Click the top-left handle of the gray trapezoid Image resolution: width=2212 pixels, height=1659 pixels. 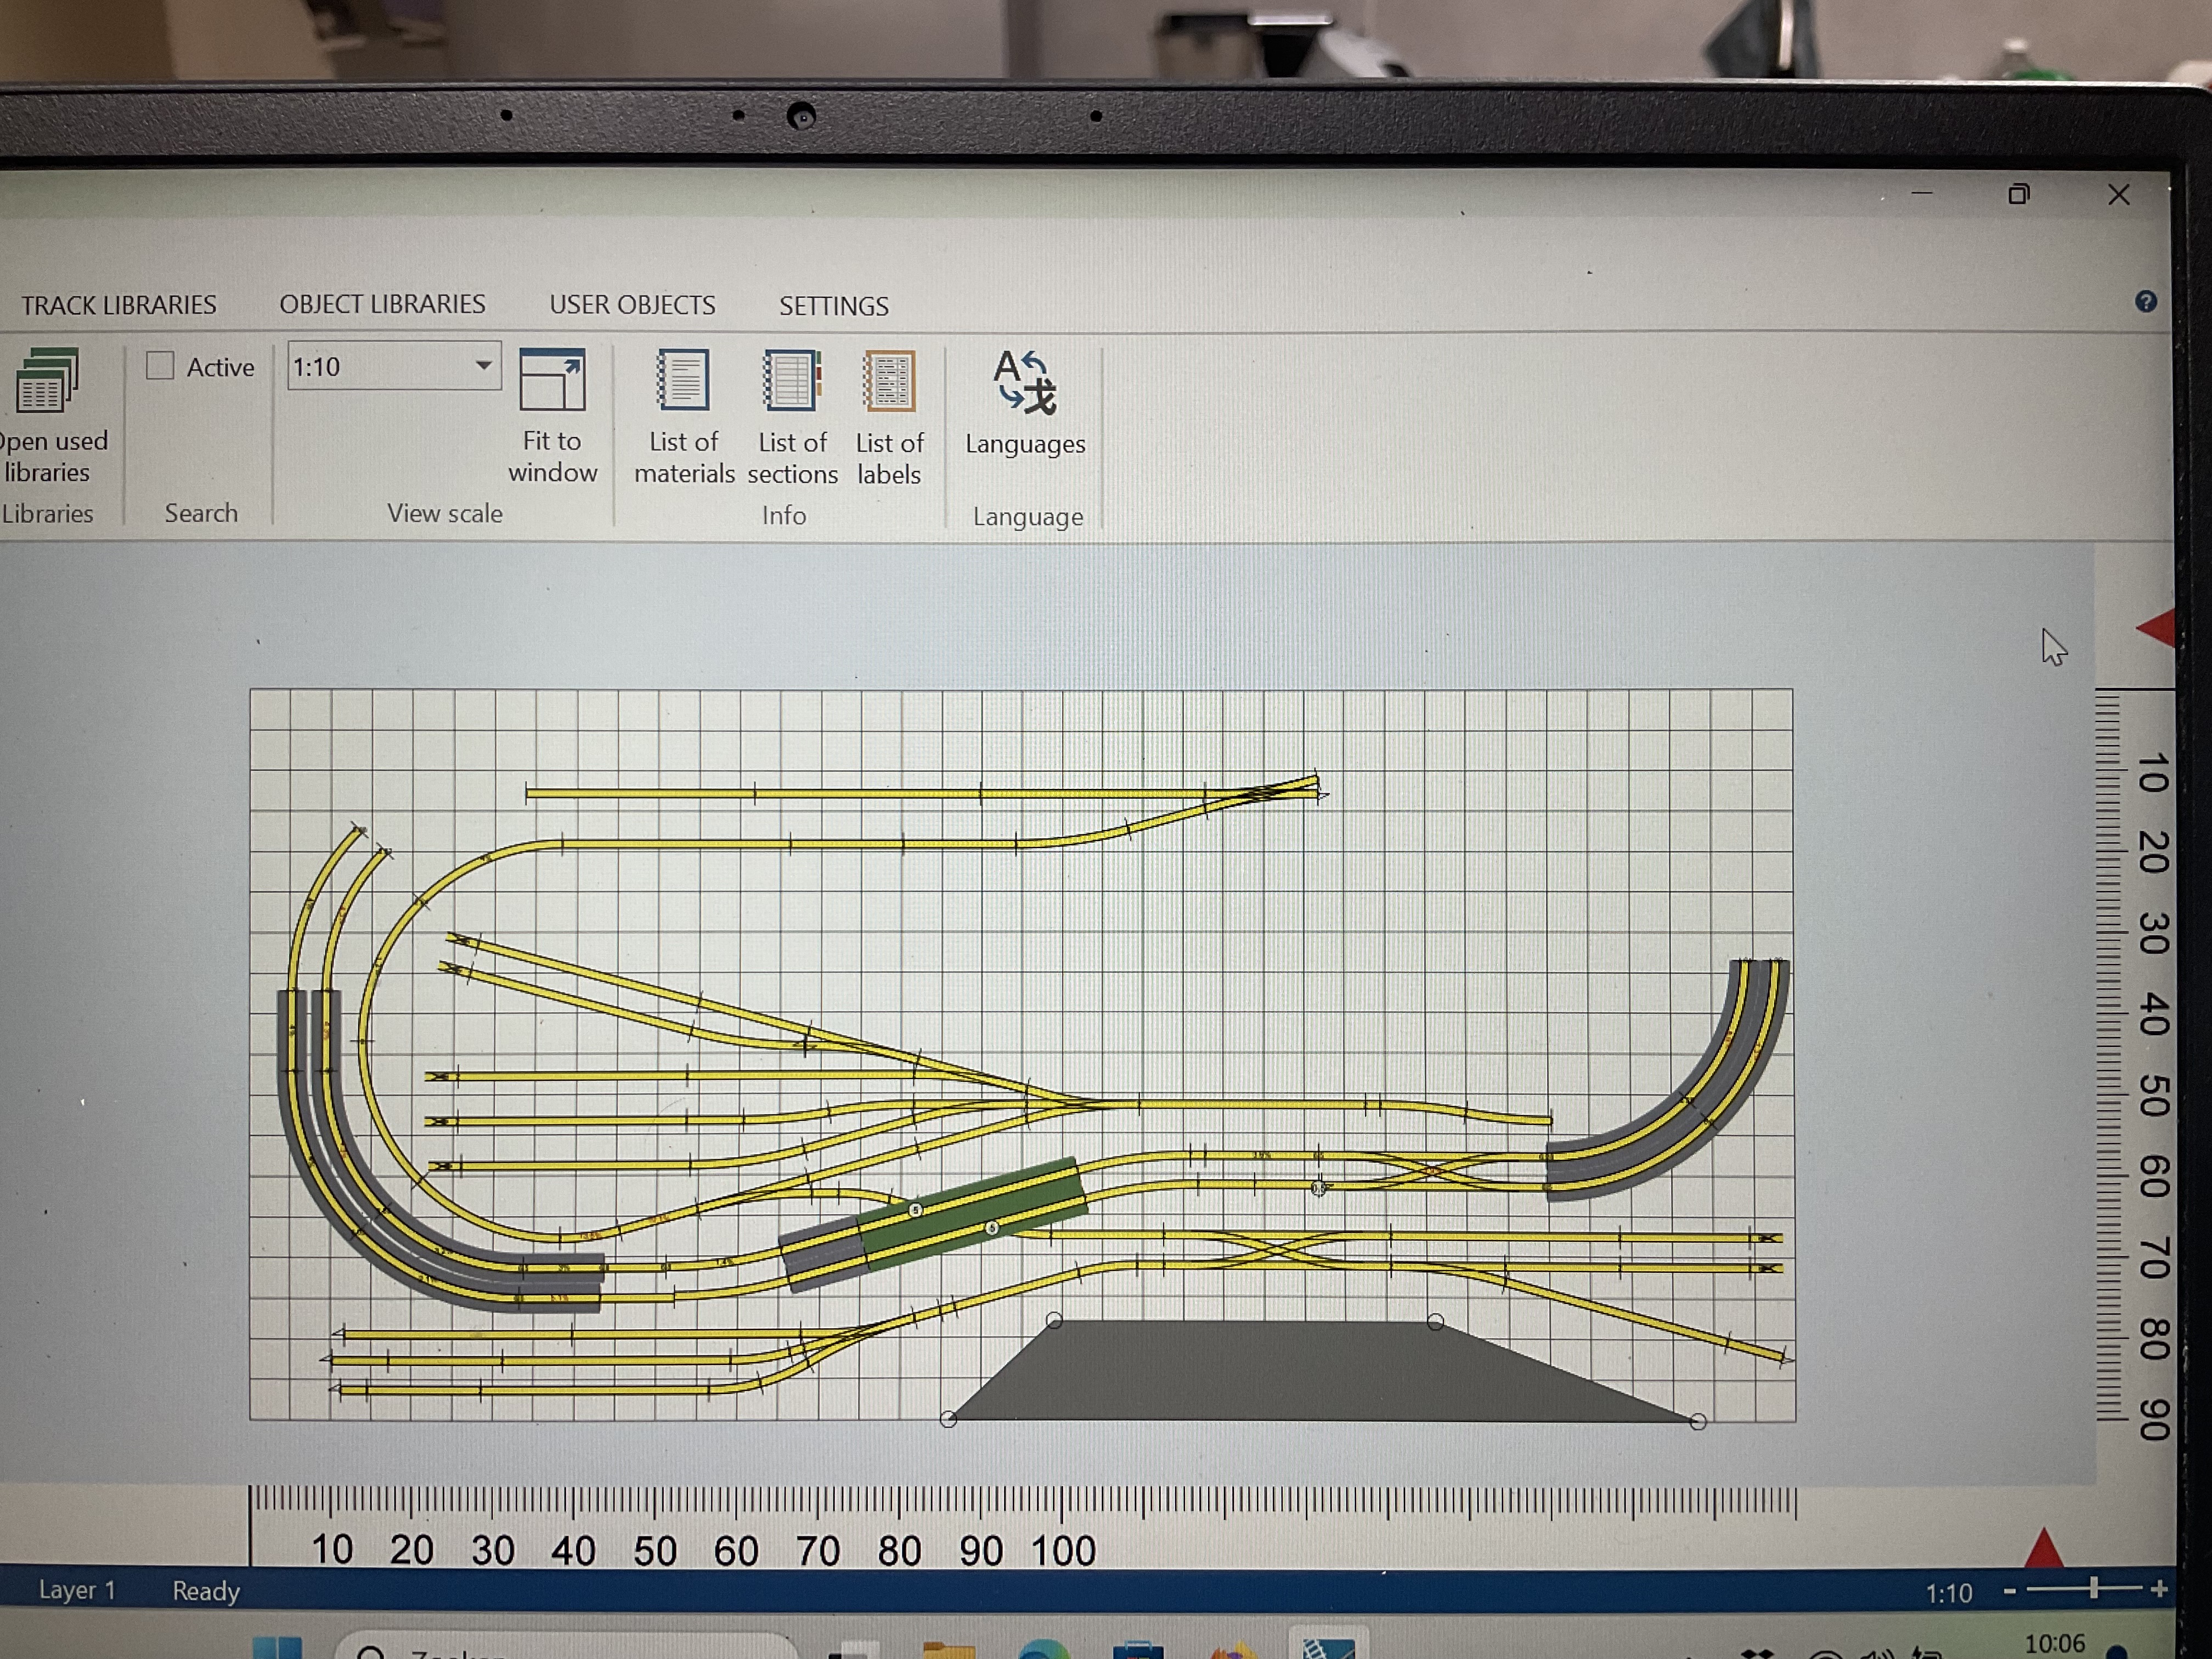[x=1054, y=1321]
